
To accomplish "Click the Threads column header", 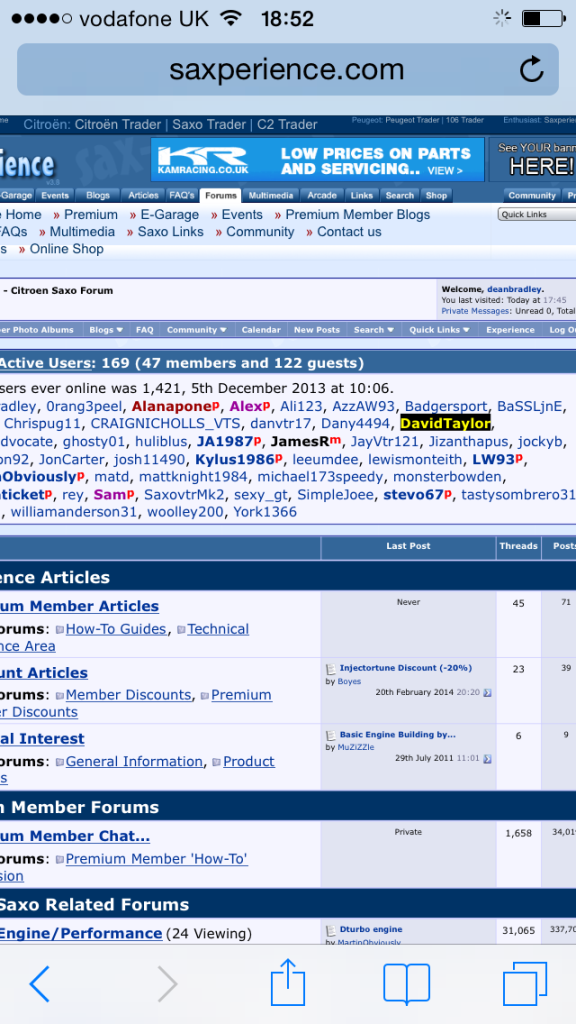I will click(x=519, y=546).
